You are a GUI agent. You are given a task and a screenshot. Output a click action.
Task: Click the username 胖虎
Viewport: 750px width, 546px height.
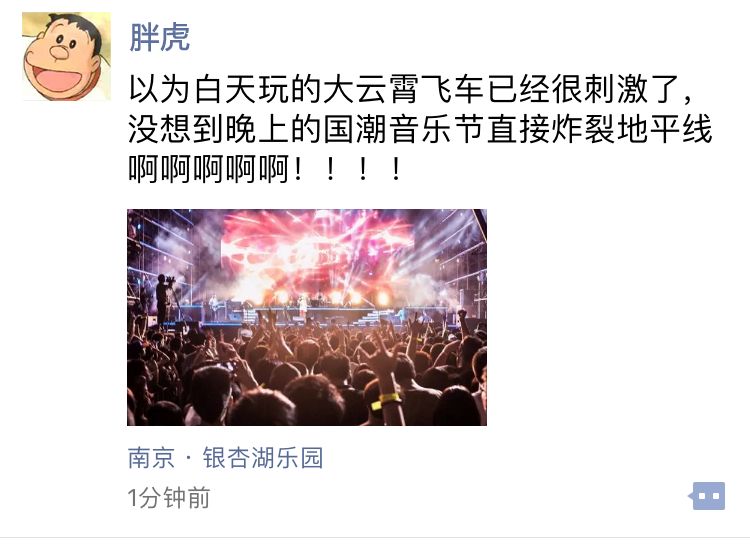coord(160,37)
